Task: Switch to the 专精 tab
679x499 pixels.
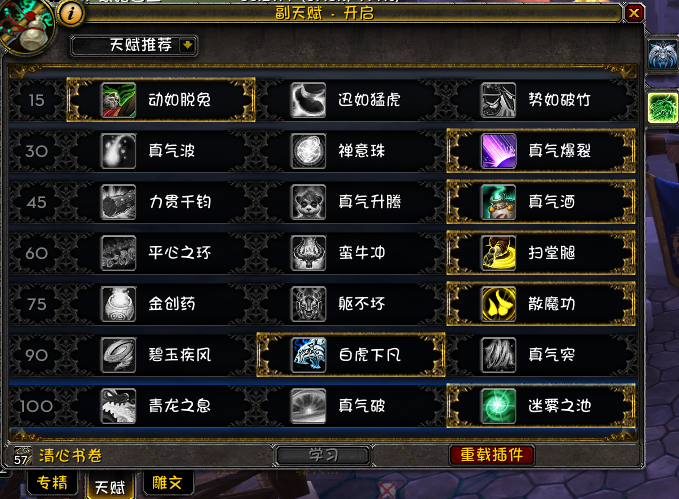Action: point(52,482)
